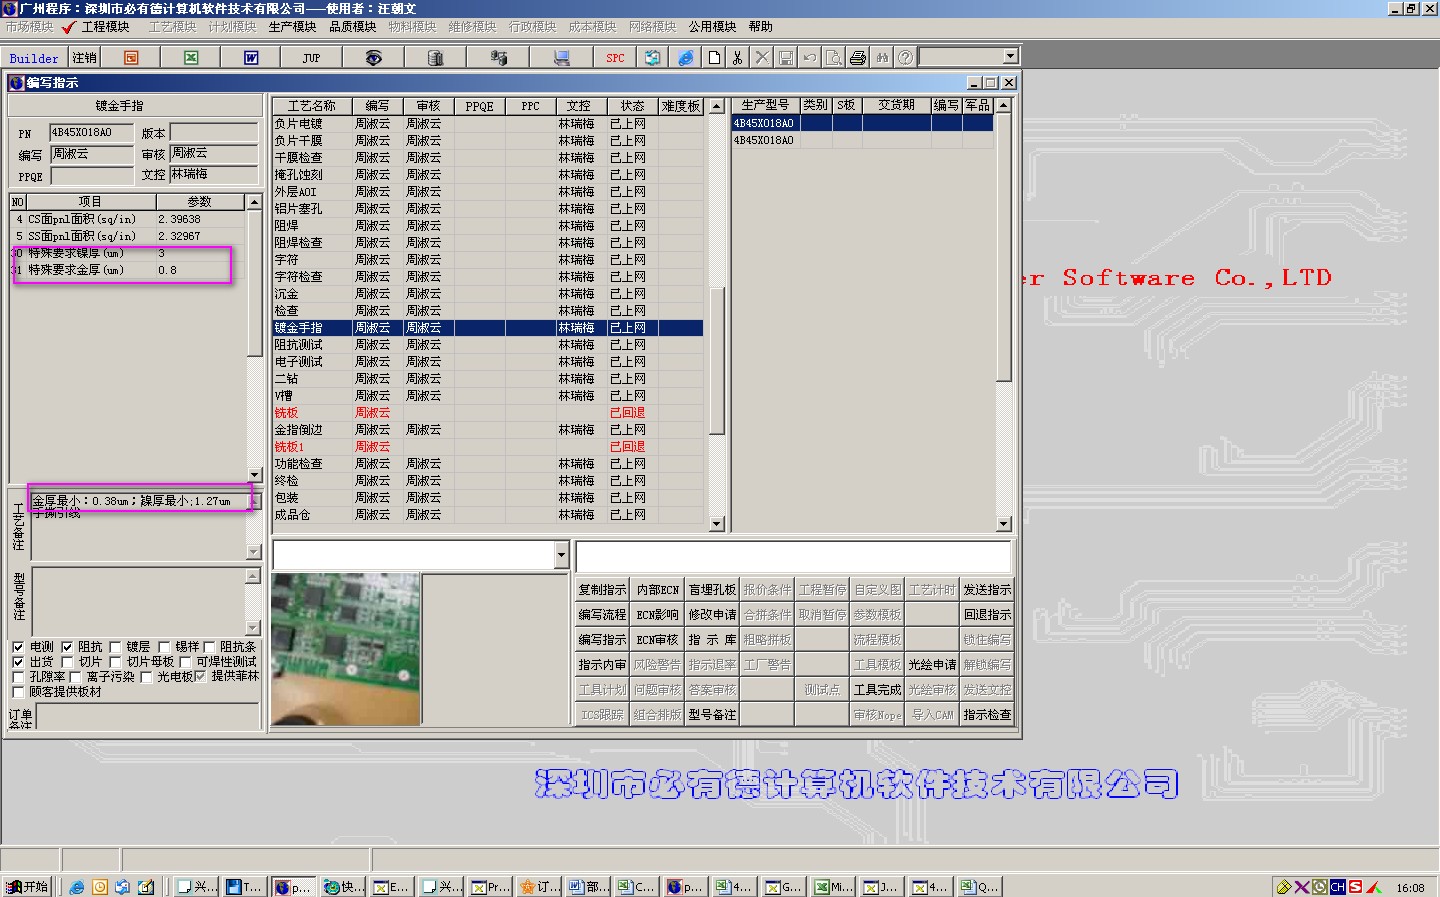
Task: Open the 市场模块 menu
Action: pos(29,27)
